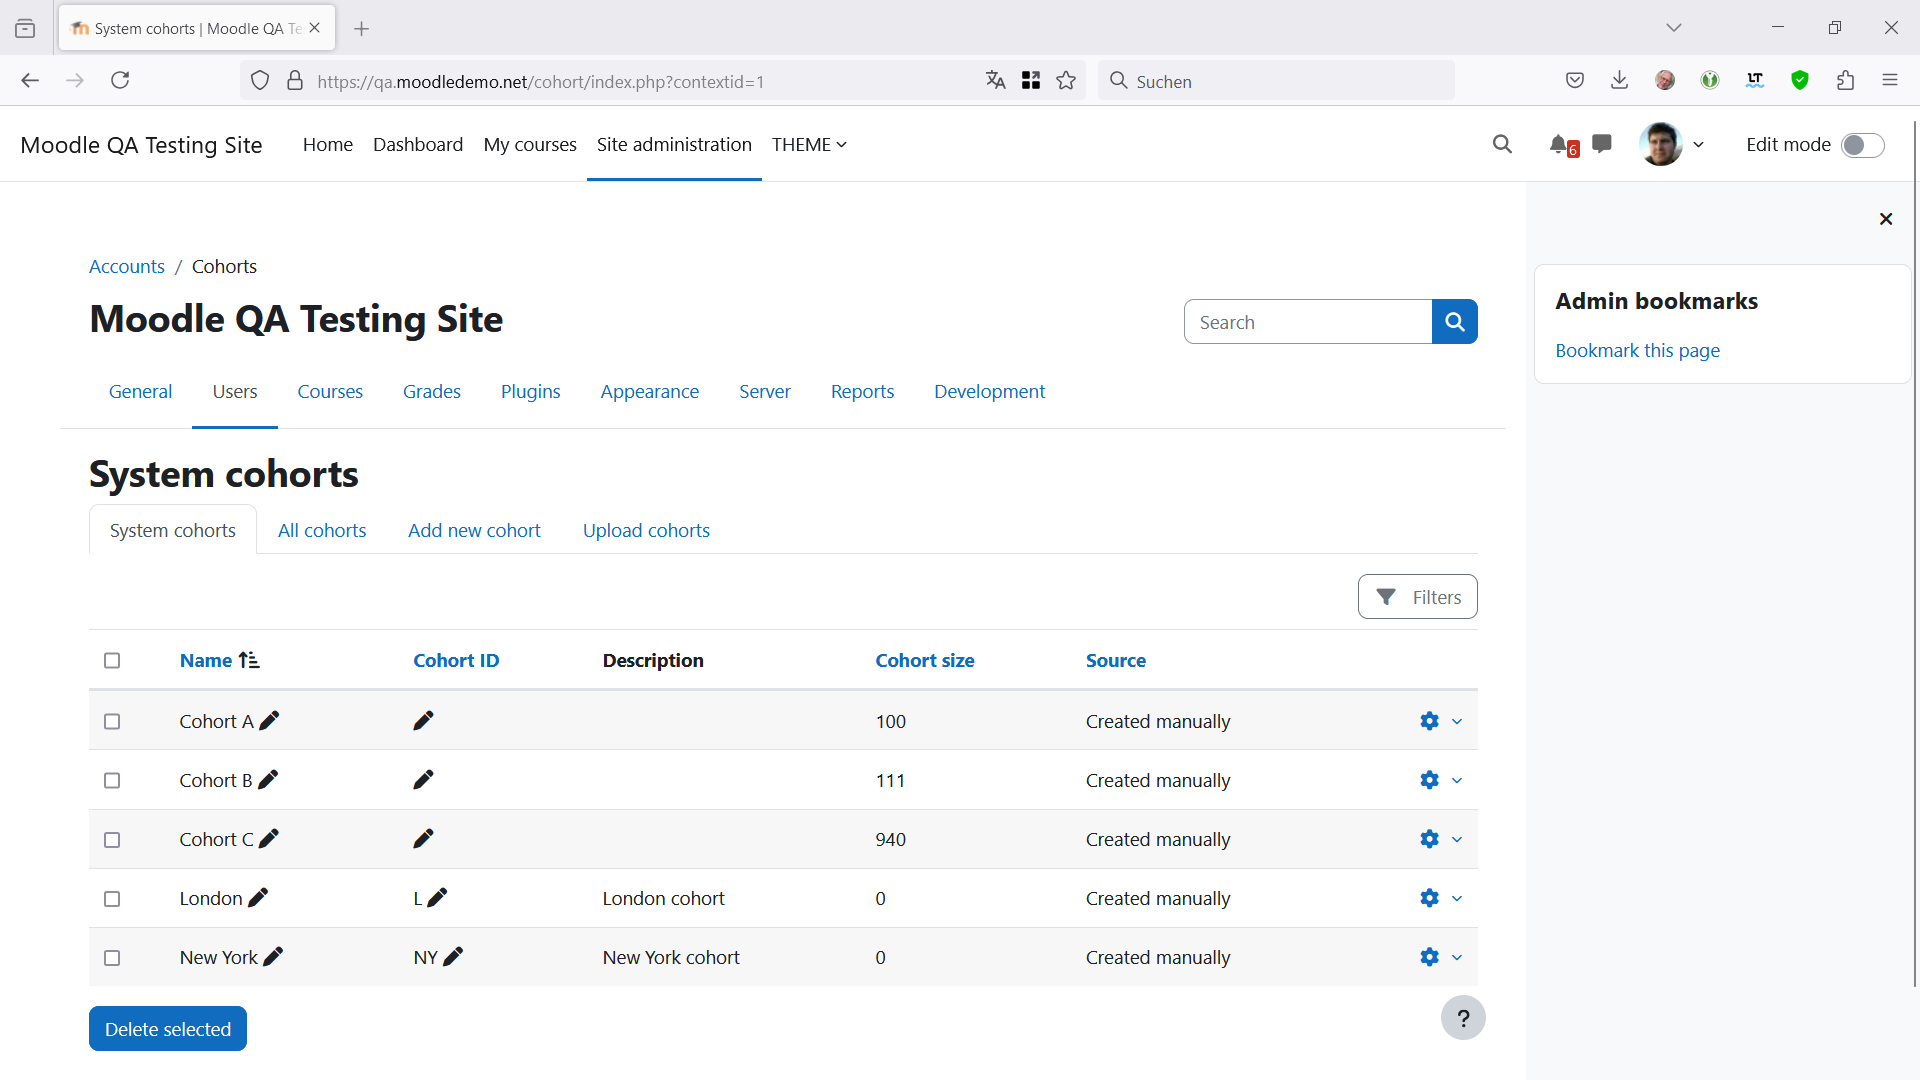Image resolution: width=1920 pixels, height=1080 pixels.
Task: Check the New York checkbox
Action: click(112, 958)
